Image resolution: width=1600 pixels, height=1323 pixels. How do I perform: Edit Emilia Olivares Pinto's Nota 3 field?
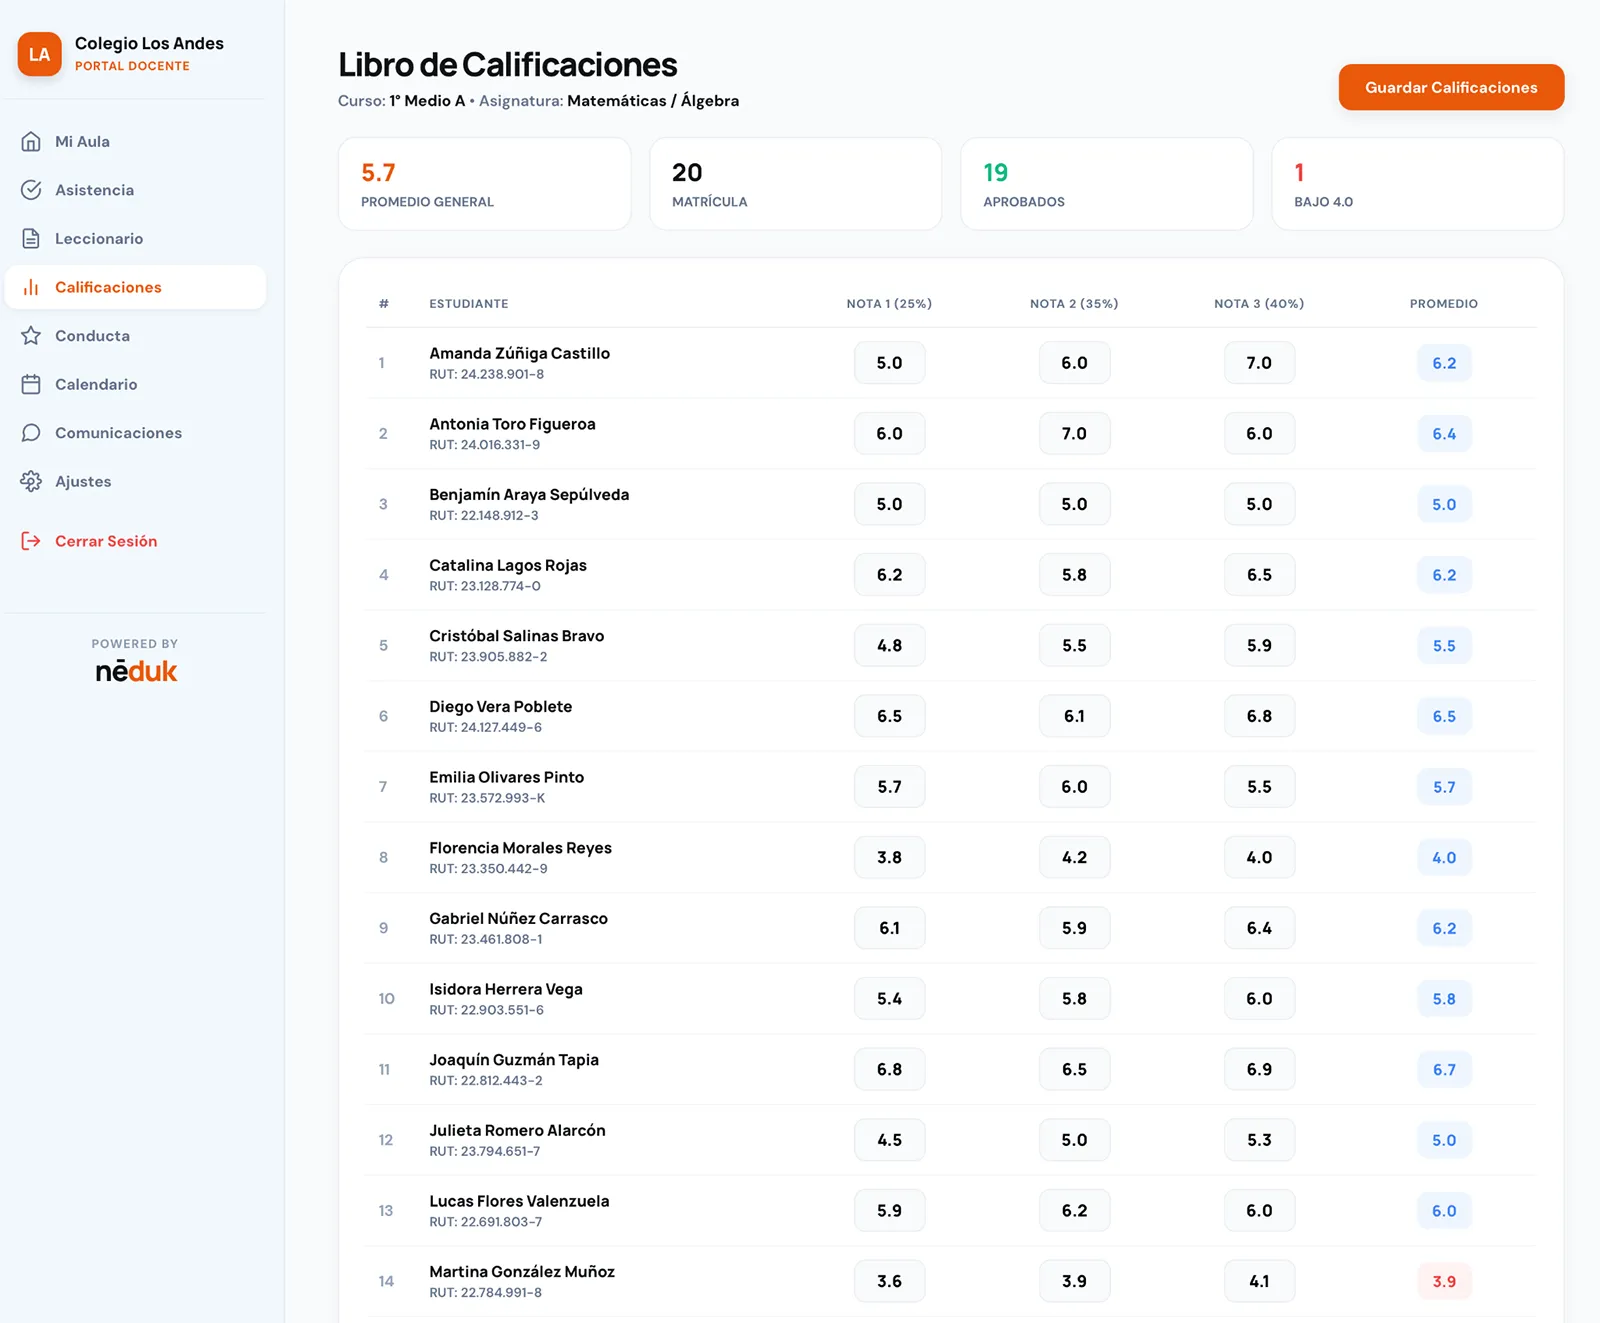pyautogui.click(x=1259, y=787)
